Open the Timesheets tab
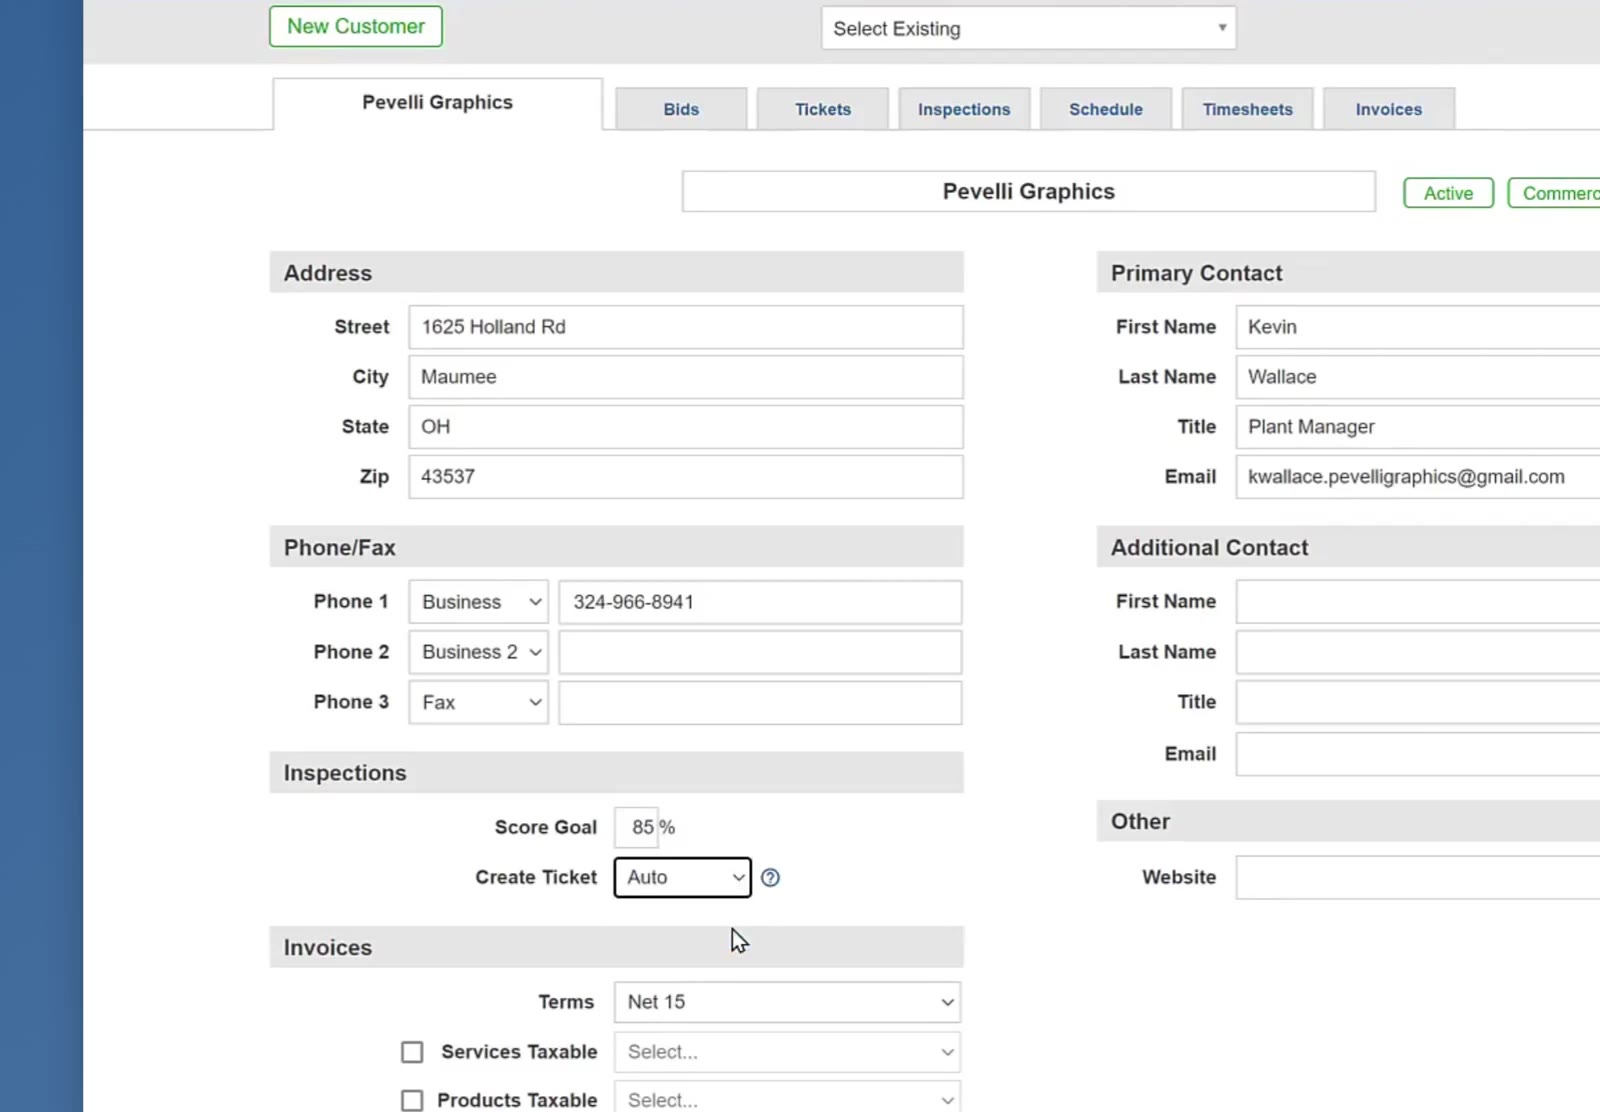Viewport: 1600px width, 1112px height. click(x=1247, y=109)
